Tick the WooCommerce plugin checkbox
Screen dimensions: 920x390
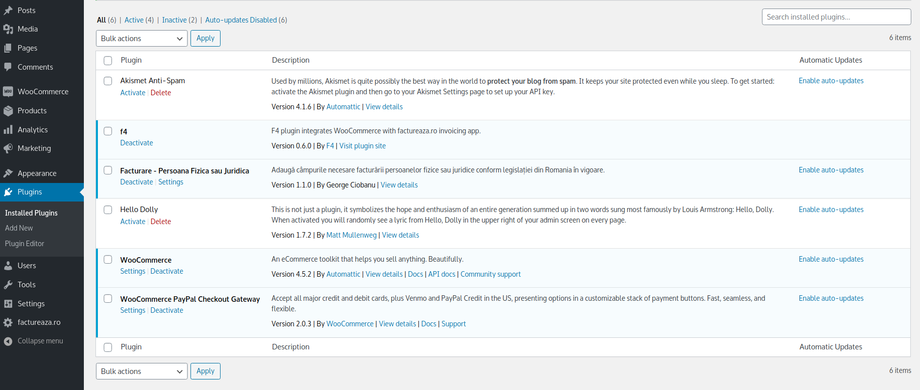[108, 259]
